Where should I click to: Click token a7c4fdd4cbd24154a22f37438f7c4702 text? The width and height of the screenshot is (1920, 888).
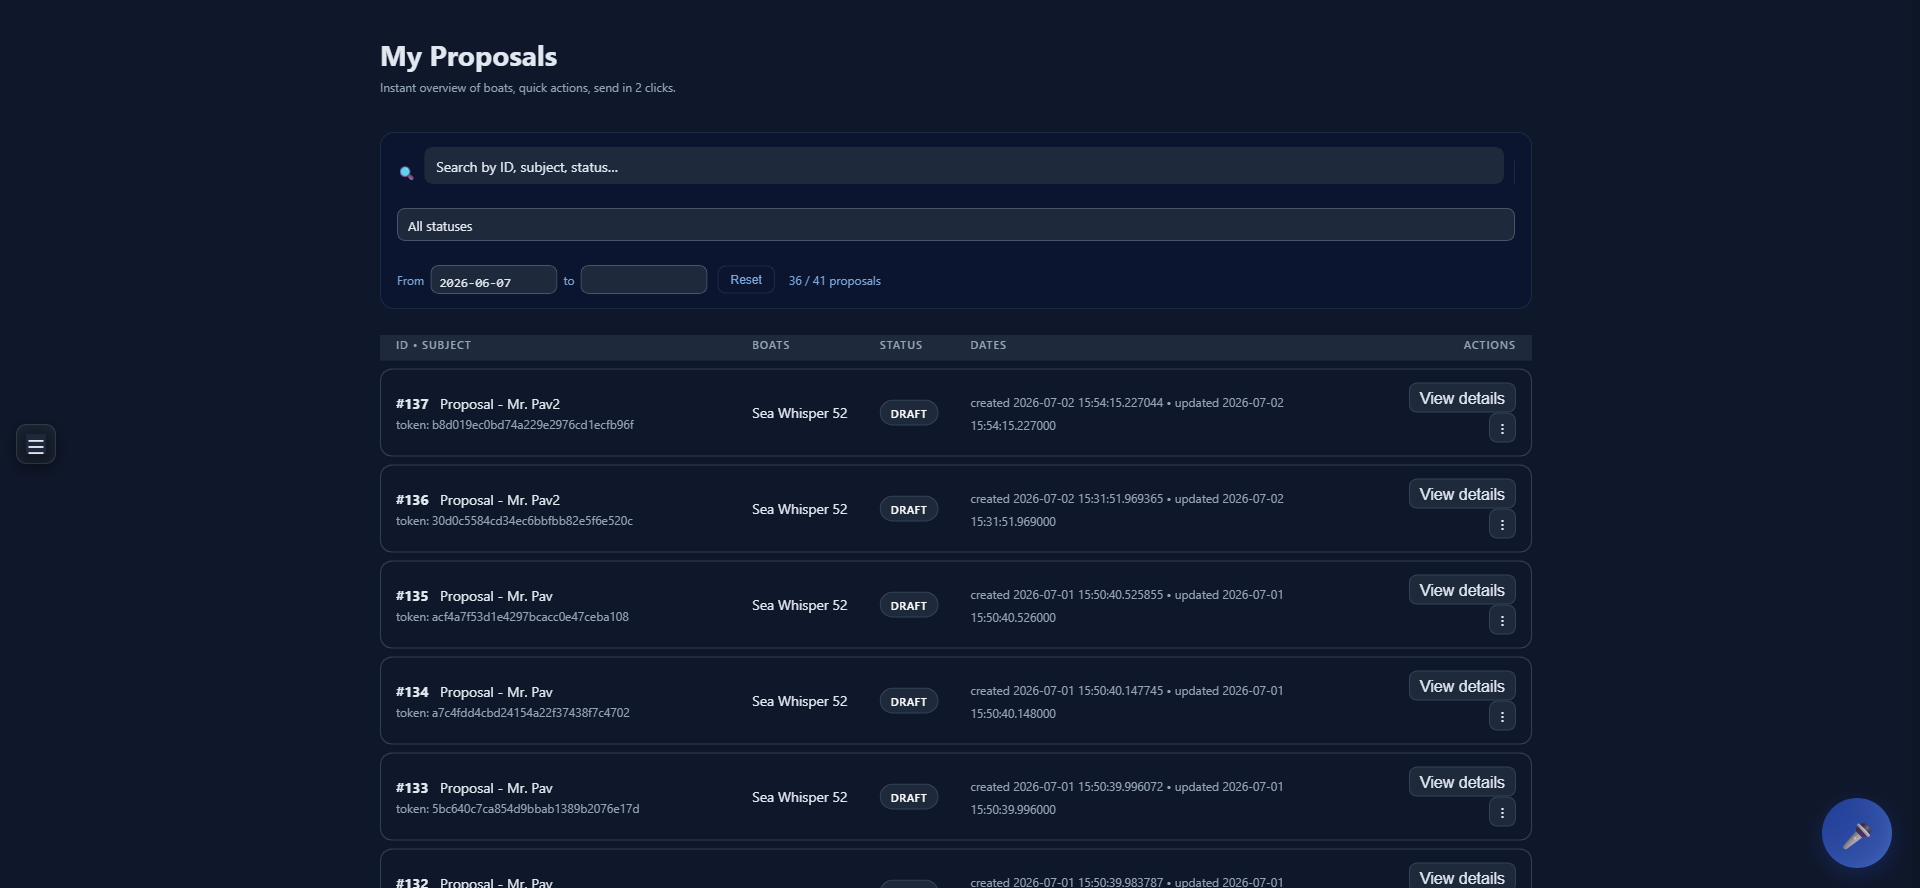point(513,713)
